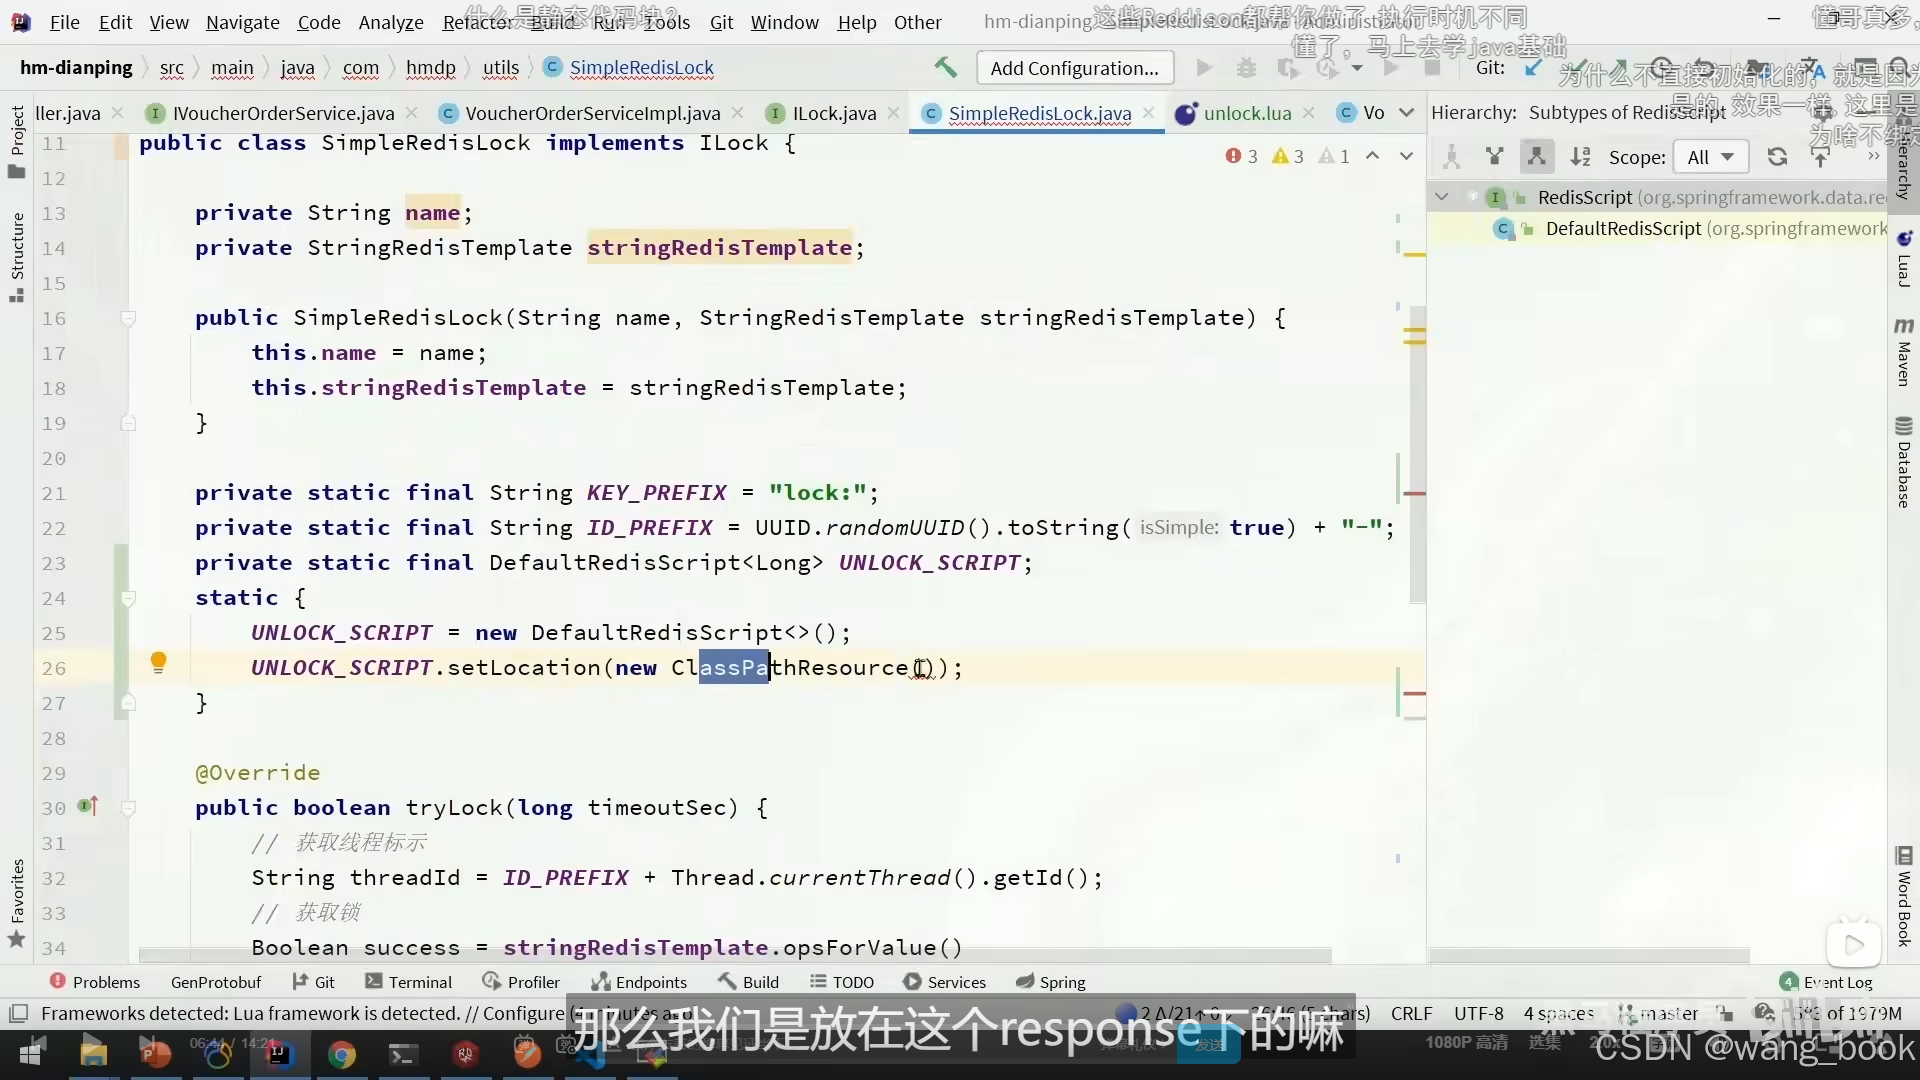Switch to the unlock.lua tab
1920x1080 pixels.
(1246, 113)
